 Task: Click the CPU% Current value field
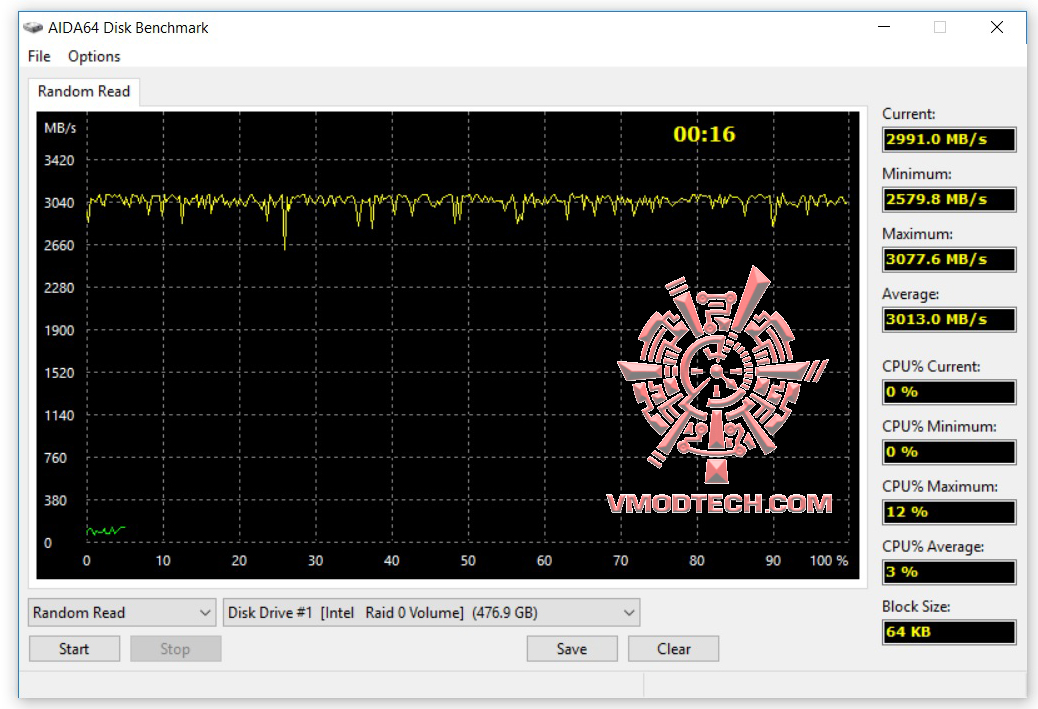tap(949, 392)
